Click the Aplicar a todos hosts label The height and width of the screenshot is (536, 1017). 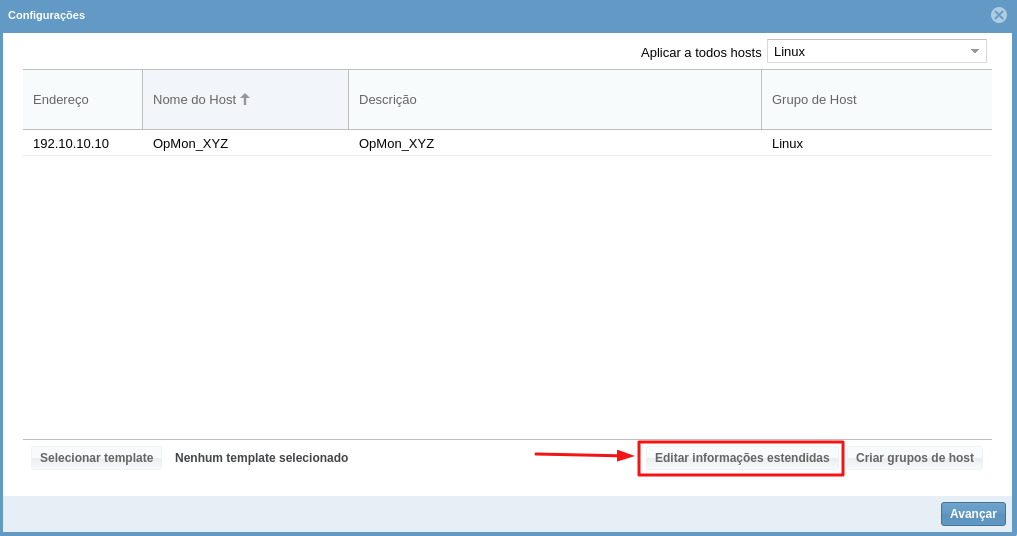(700, 52)
